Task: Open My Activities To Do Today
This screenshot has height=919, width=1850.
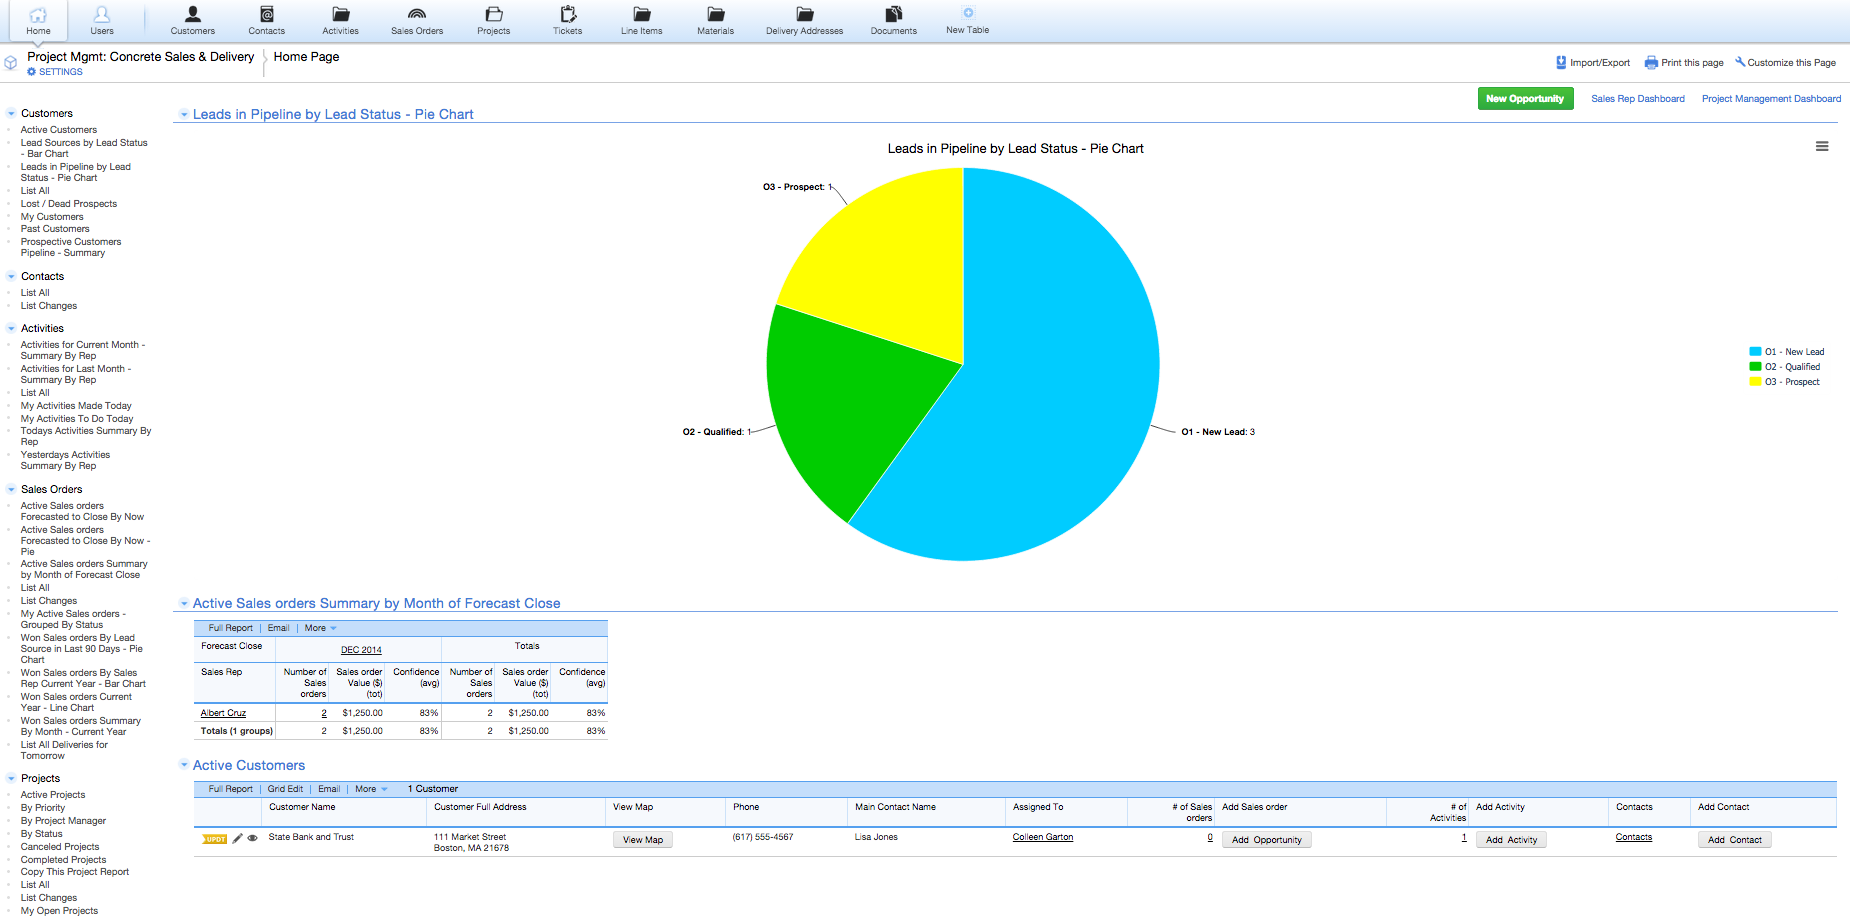Action: (x=77, y=419)
